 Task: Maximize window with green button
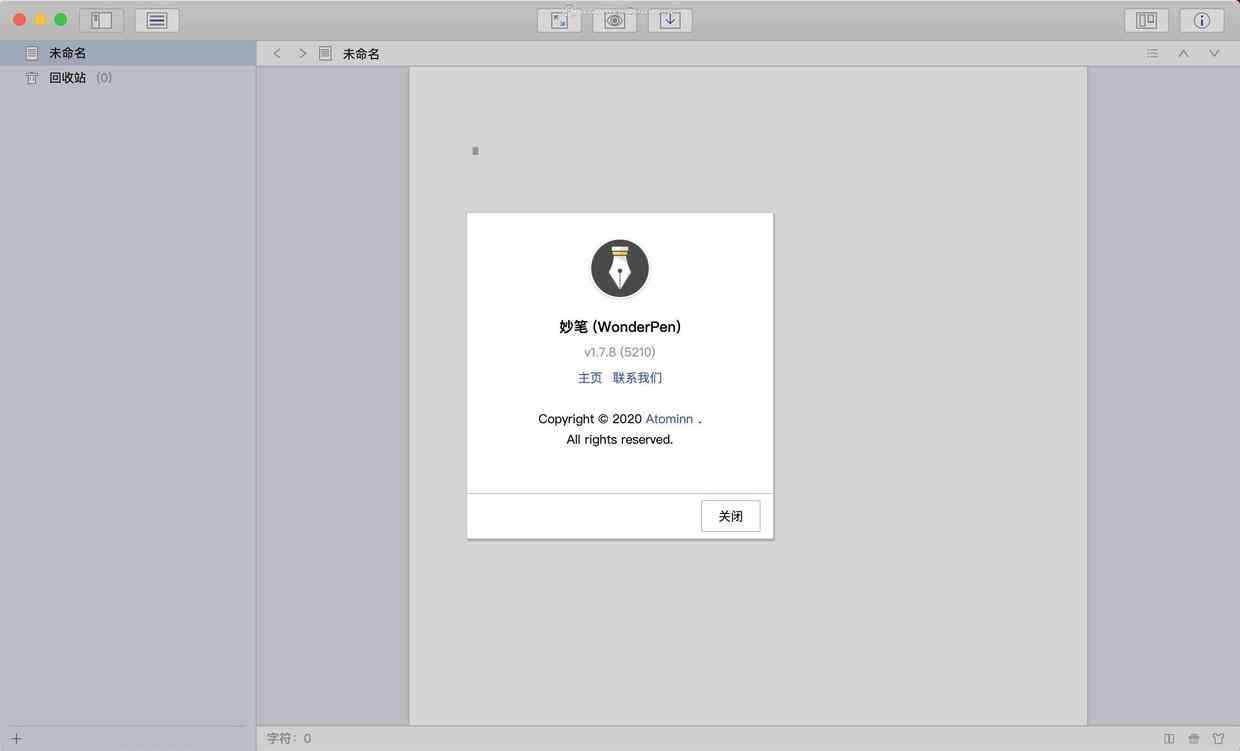tap(60, 20)
